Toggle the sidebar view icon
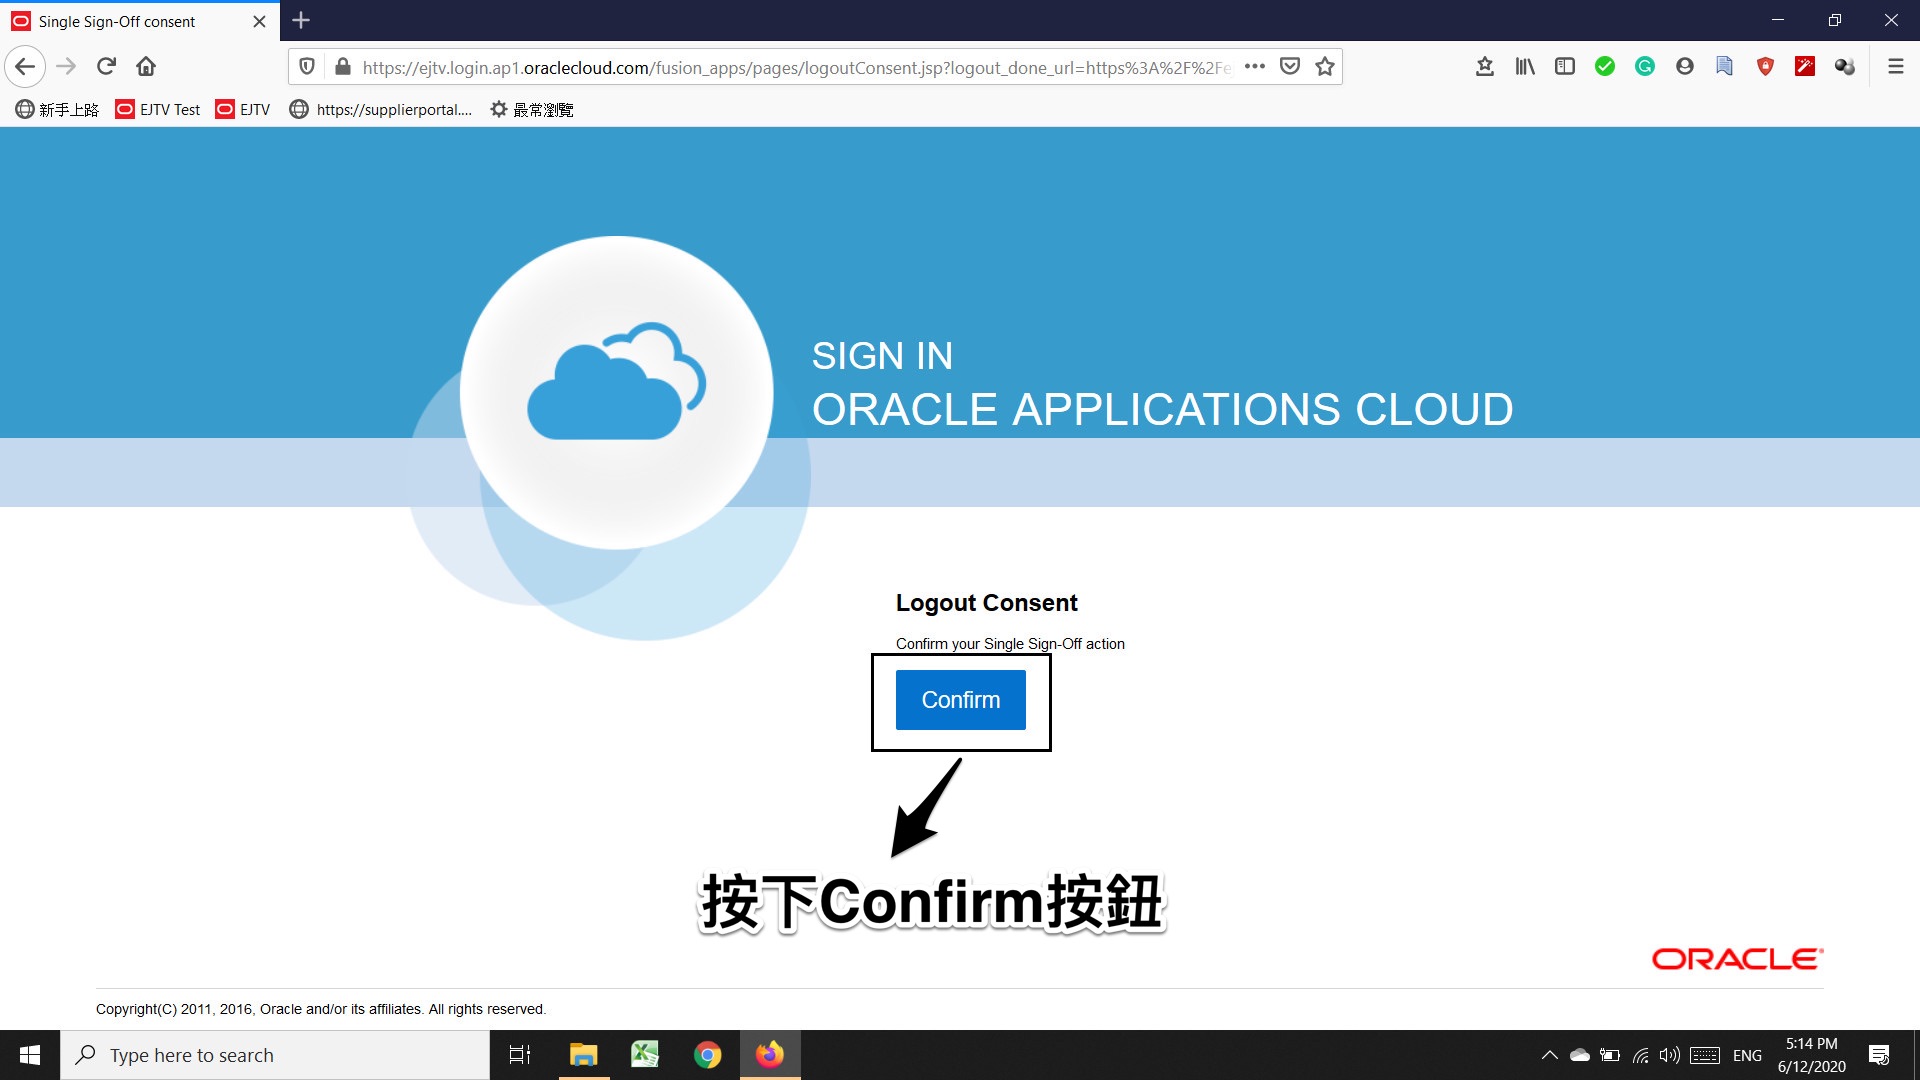Screen dimensions: 1920x1080 click(x=1565, y=67)
